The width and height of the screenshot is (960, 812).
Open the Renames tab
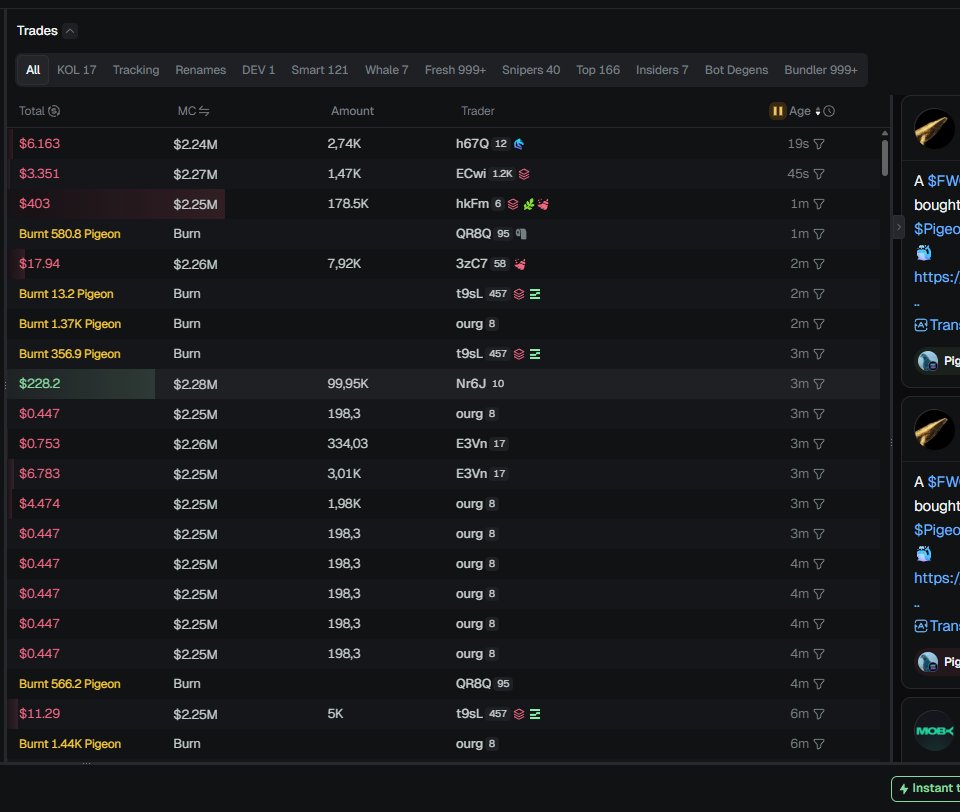200,70
